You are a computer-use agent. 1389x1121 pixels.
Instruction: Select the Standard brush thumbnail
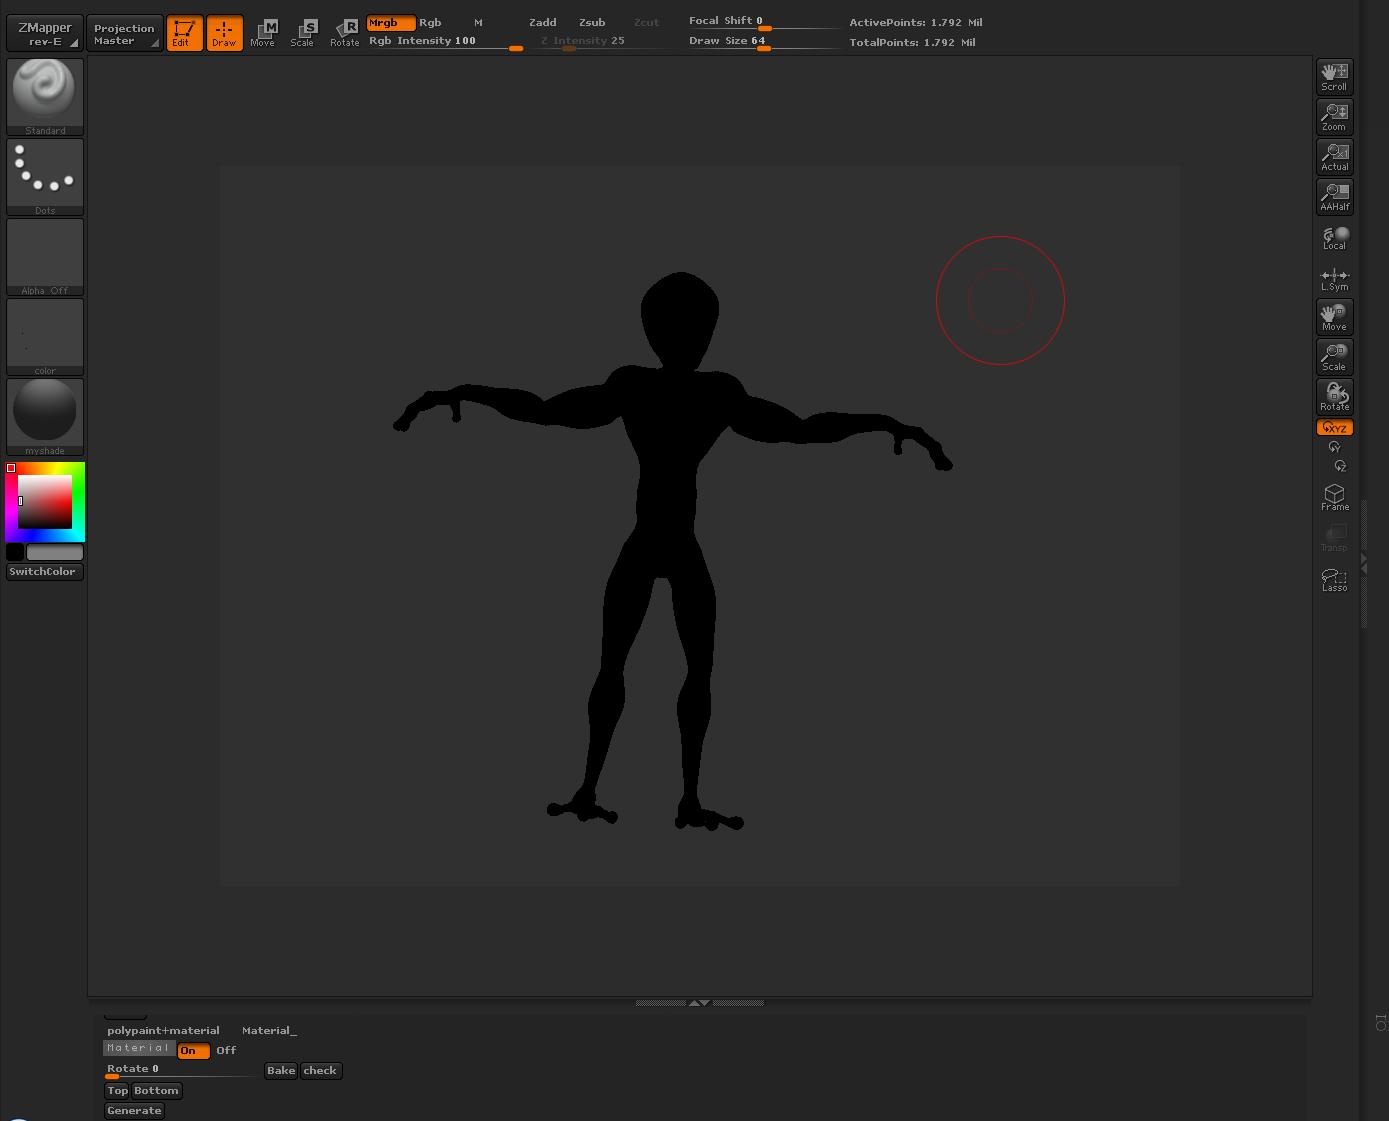(44, 95)
